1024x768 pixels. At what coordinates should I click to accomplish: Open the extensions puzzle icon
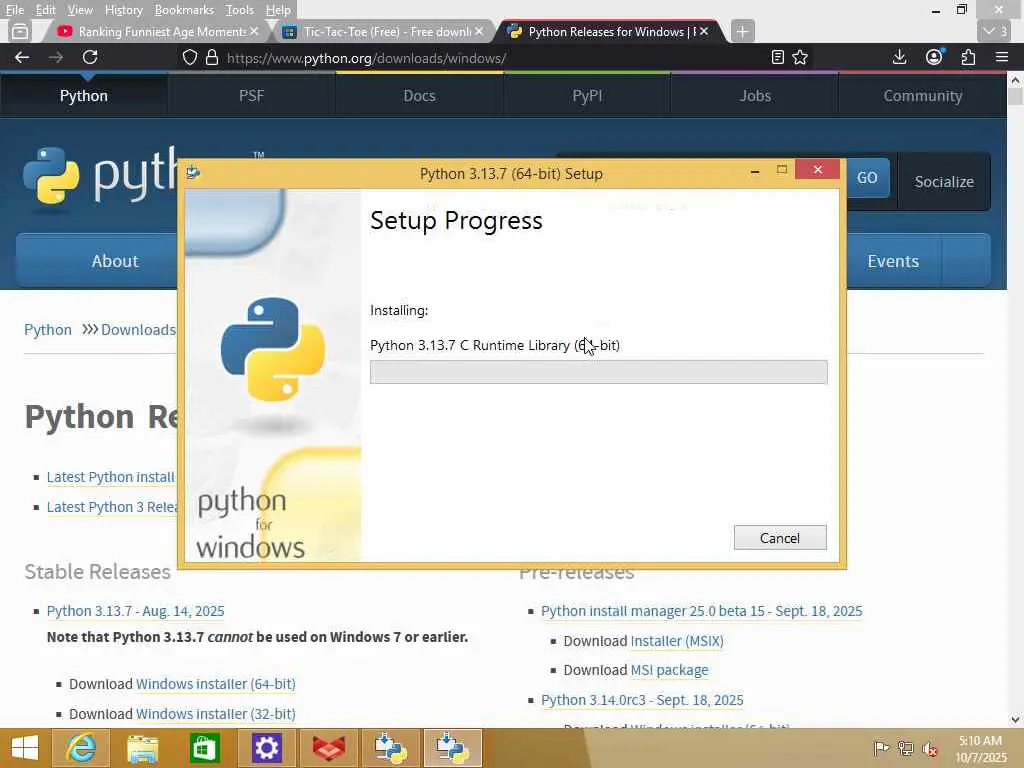pyautogui.click(x=968, y=57)
